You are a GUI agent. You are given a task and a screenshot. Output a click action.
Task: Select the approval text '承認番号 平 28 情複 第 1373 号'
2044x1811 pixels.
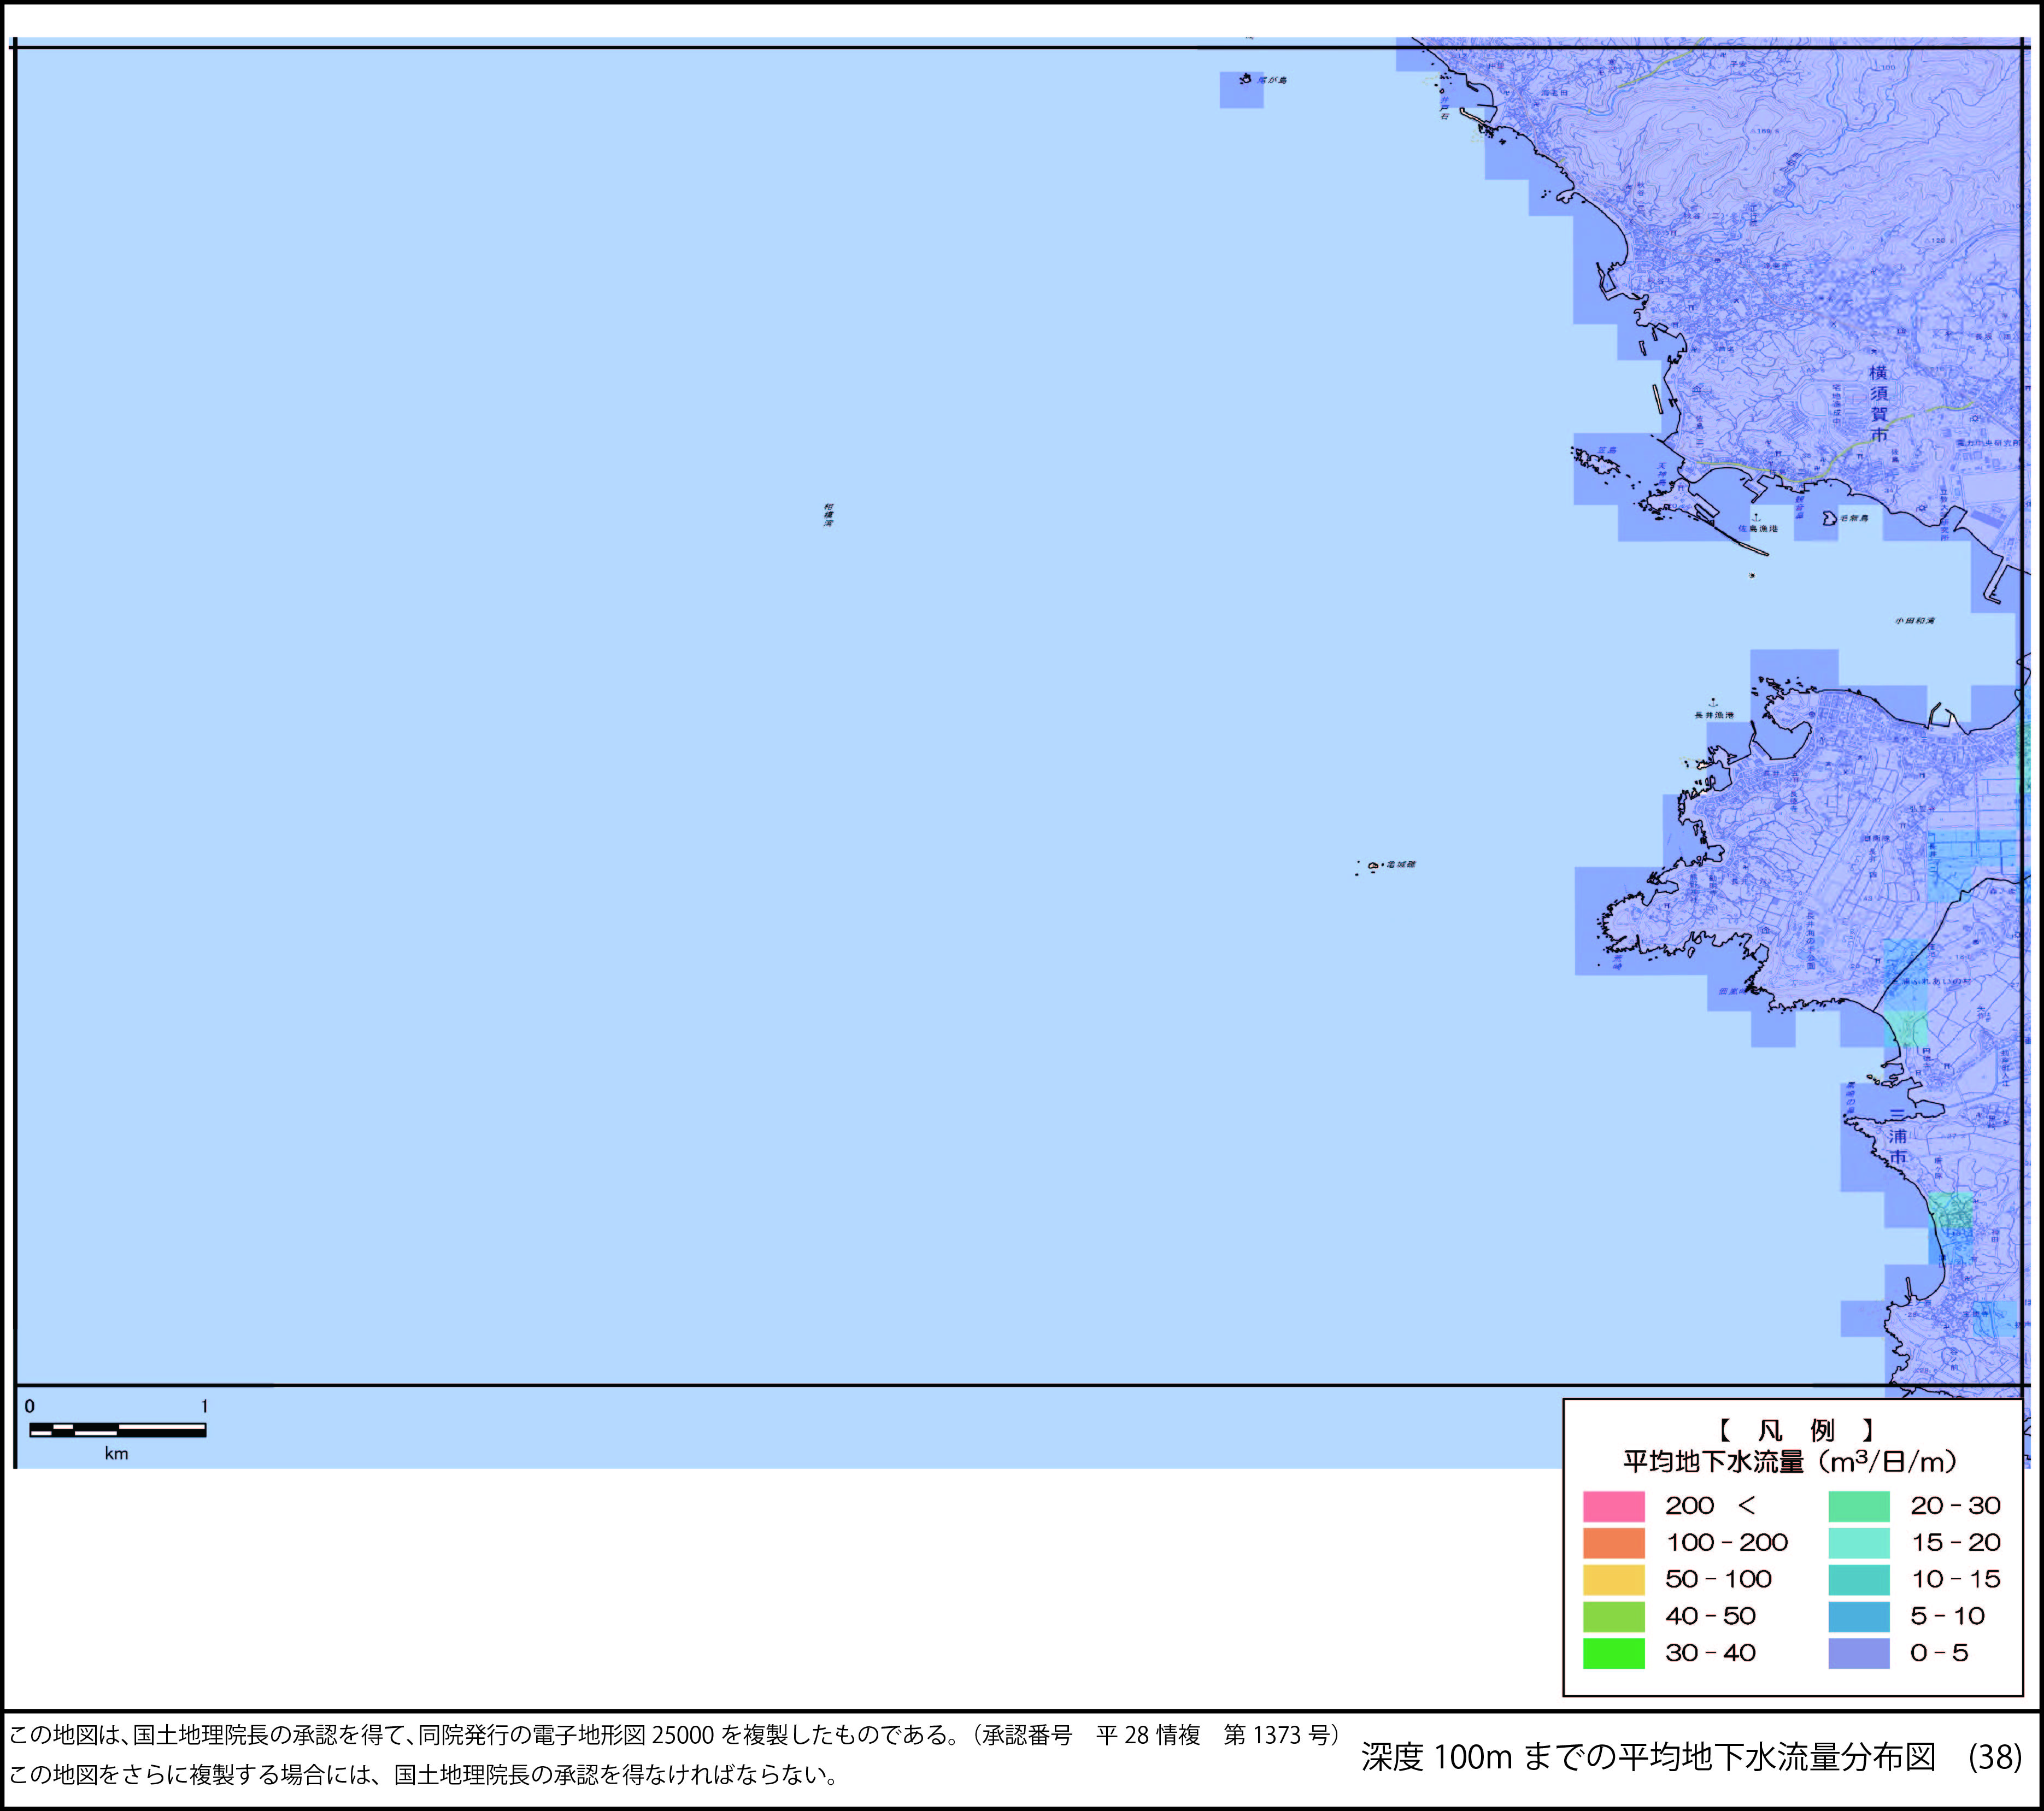click(1156, 1735)
